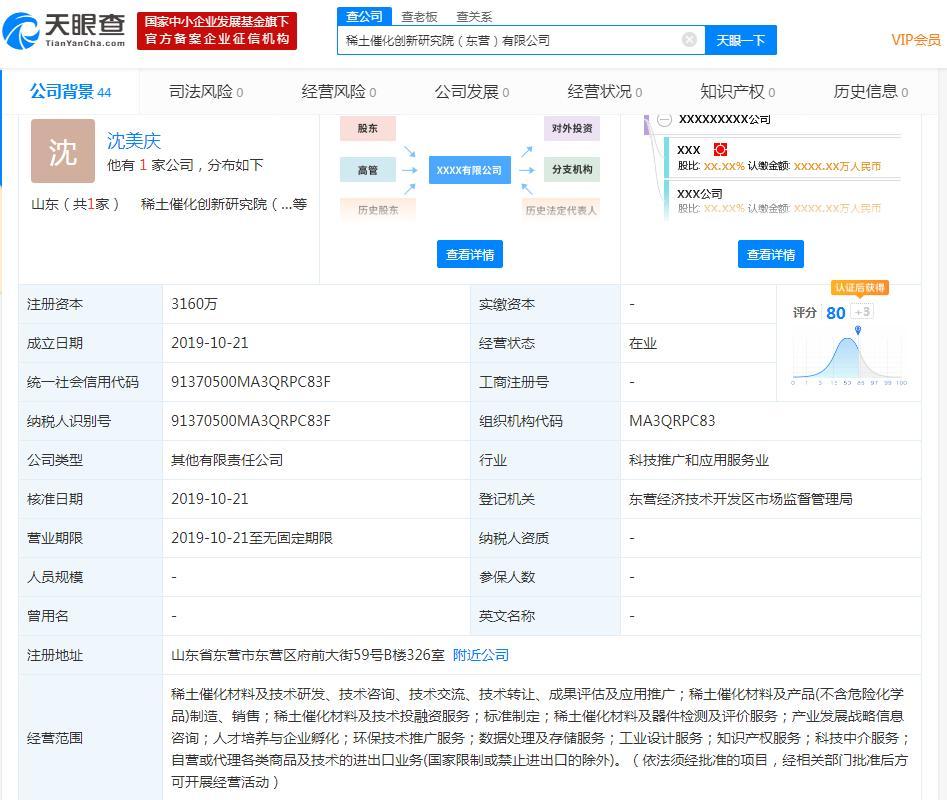Open the 司法风险 tab
Screen dimensions: 947x800
pos(206,92)
